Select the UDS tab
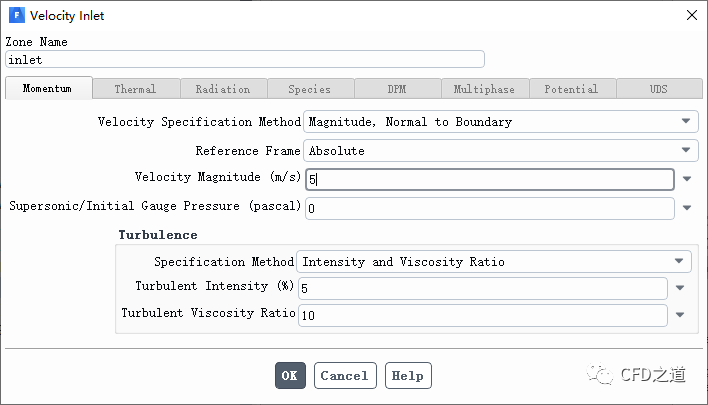Screen dimensions: 708x405 pyautogui.click(x=658, y=89)
